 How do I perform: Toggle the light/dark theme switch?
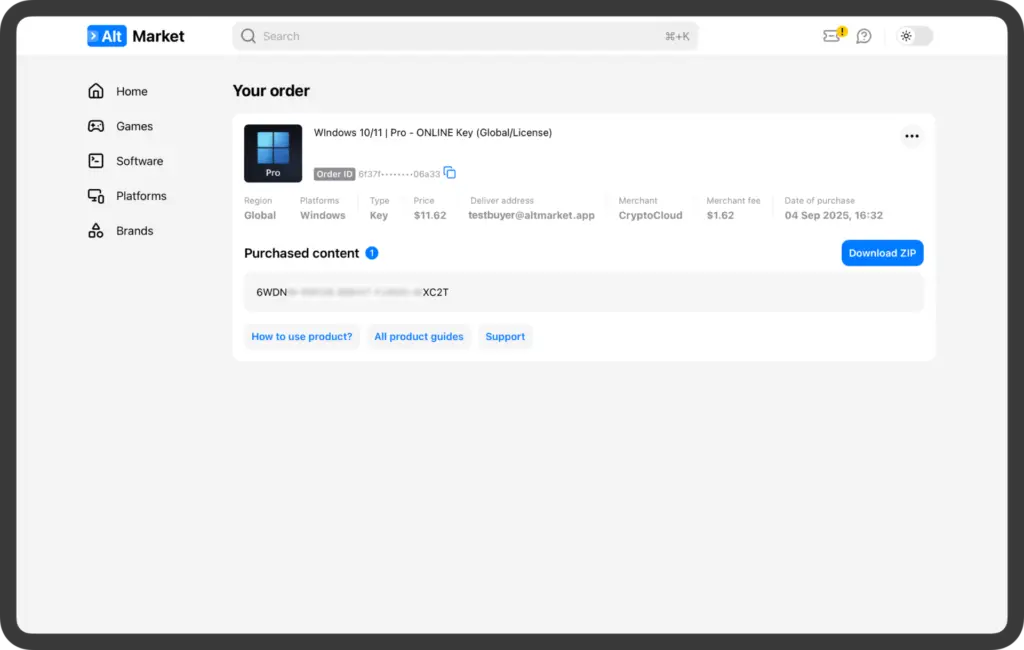coord(914,36)
